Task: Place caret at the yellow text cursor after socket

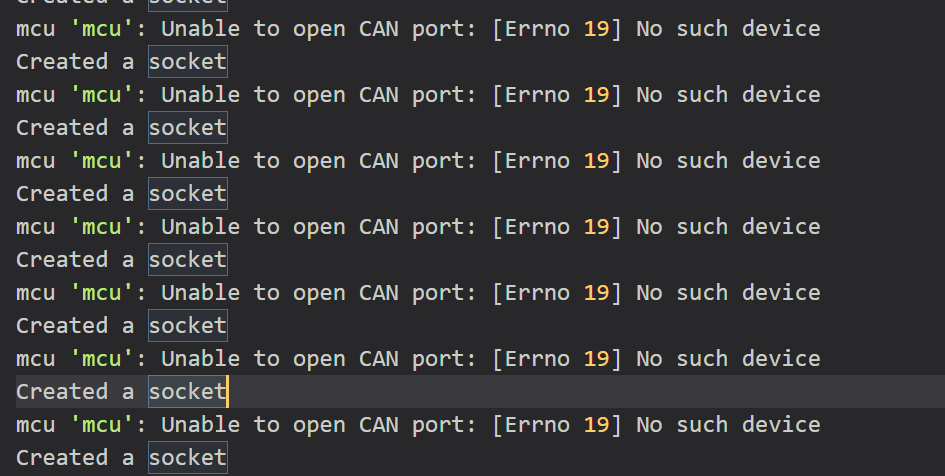Action: 227,392
